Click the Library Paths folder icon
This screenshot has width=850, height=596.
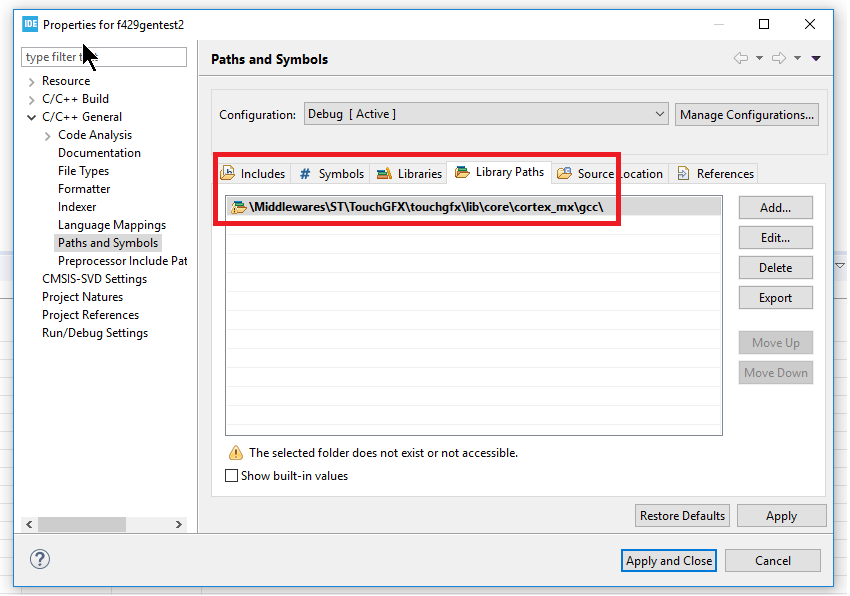click(462, 172)
